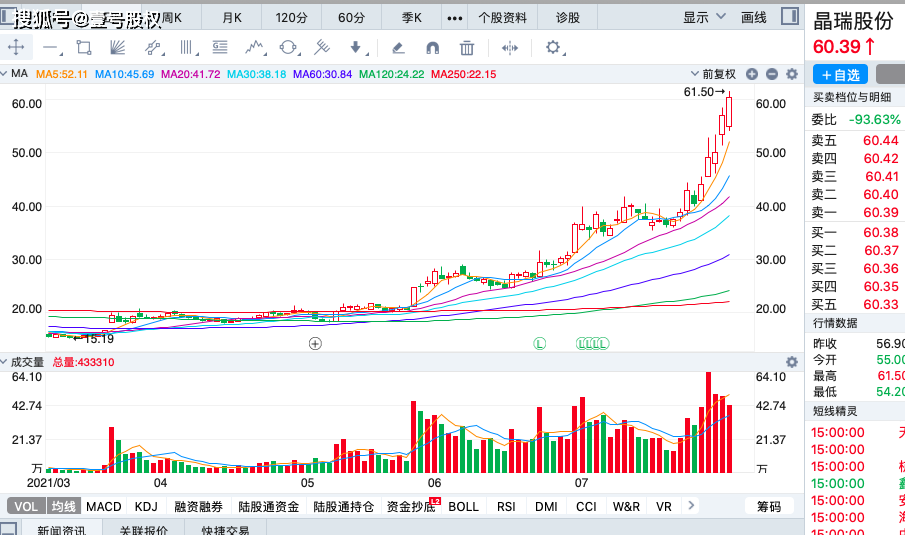Image resolution: width=905 pixels, height=535 pixels.
Task: Select the fan lines tool
Action: pos(118,47)
